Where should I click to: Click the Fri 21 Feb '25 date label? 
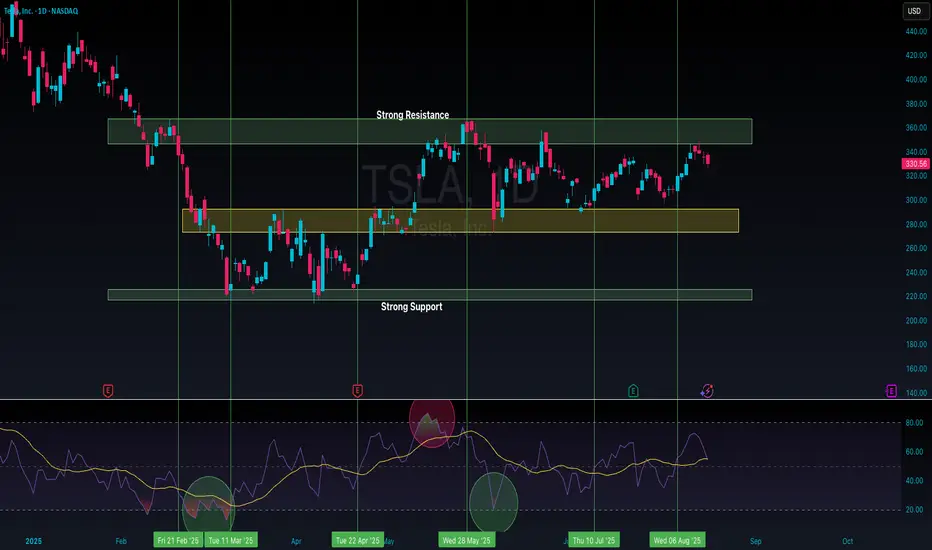coord(178,540)
